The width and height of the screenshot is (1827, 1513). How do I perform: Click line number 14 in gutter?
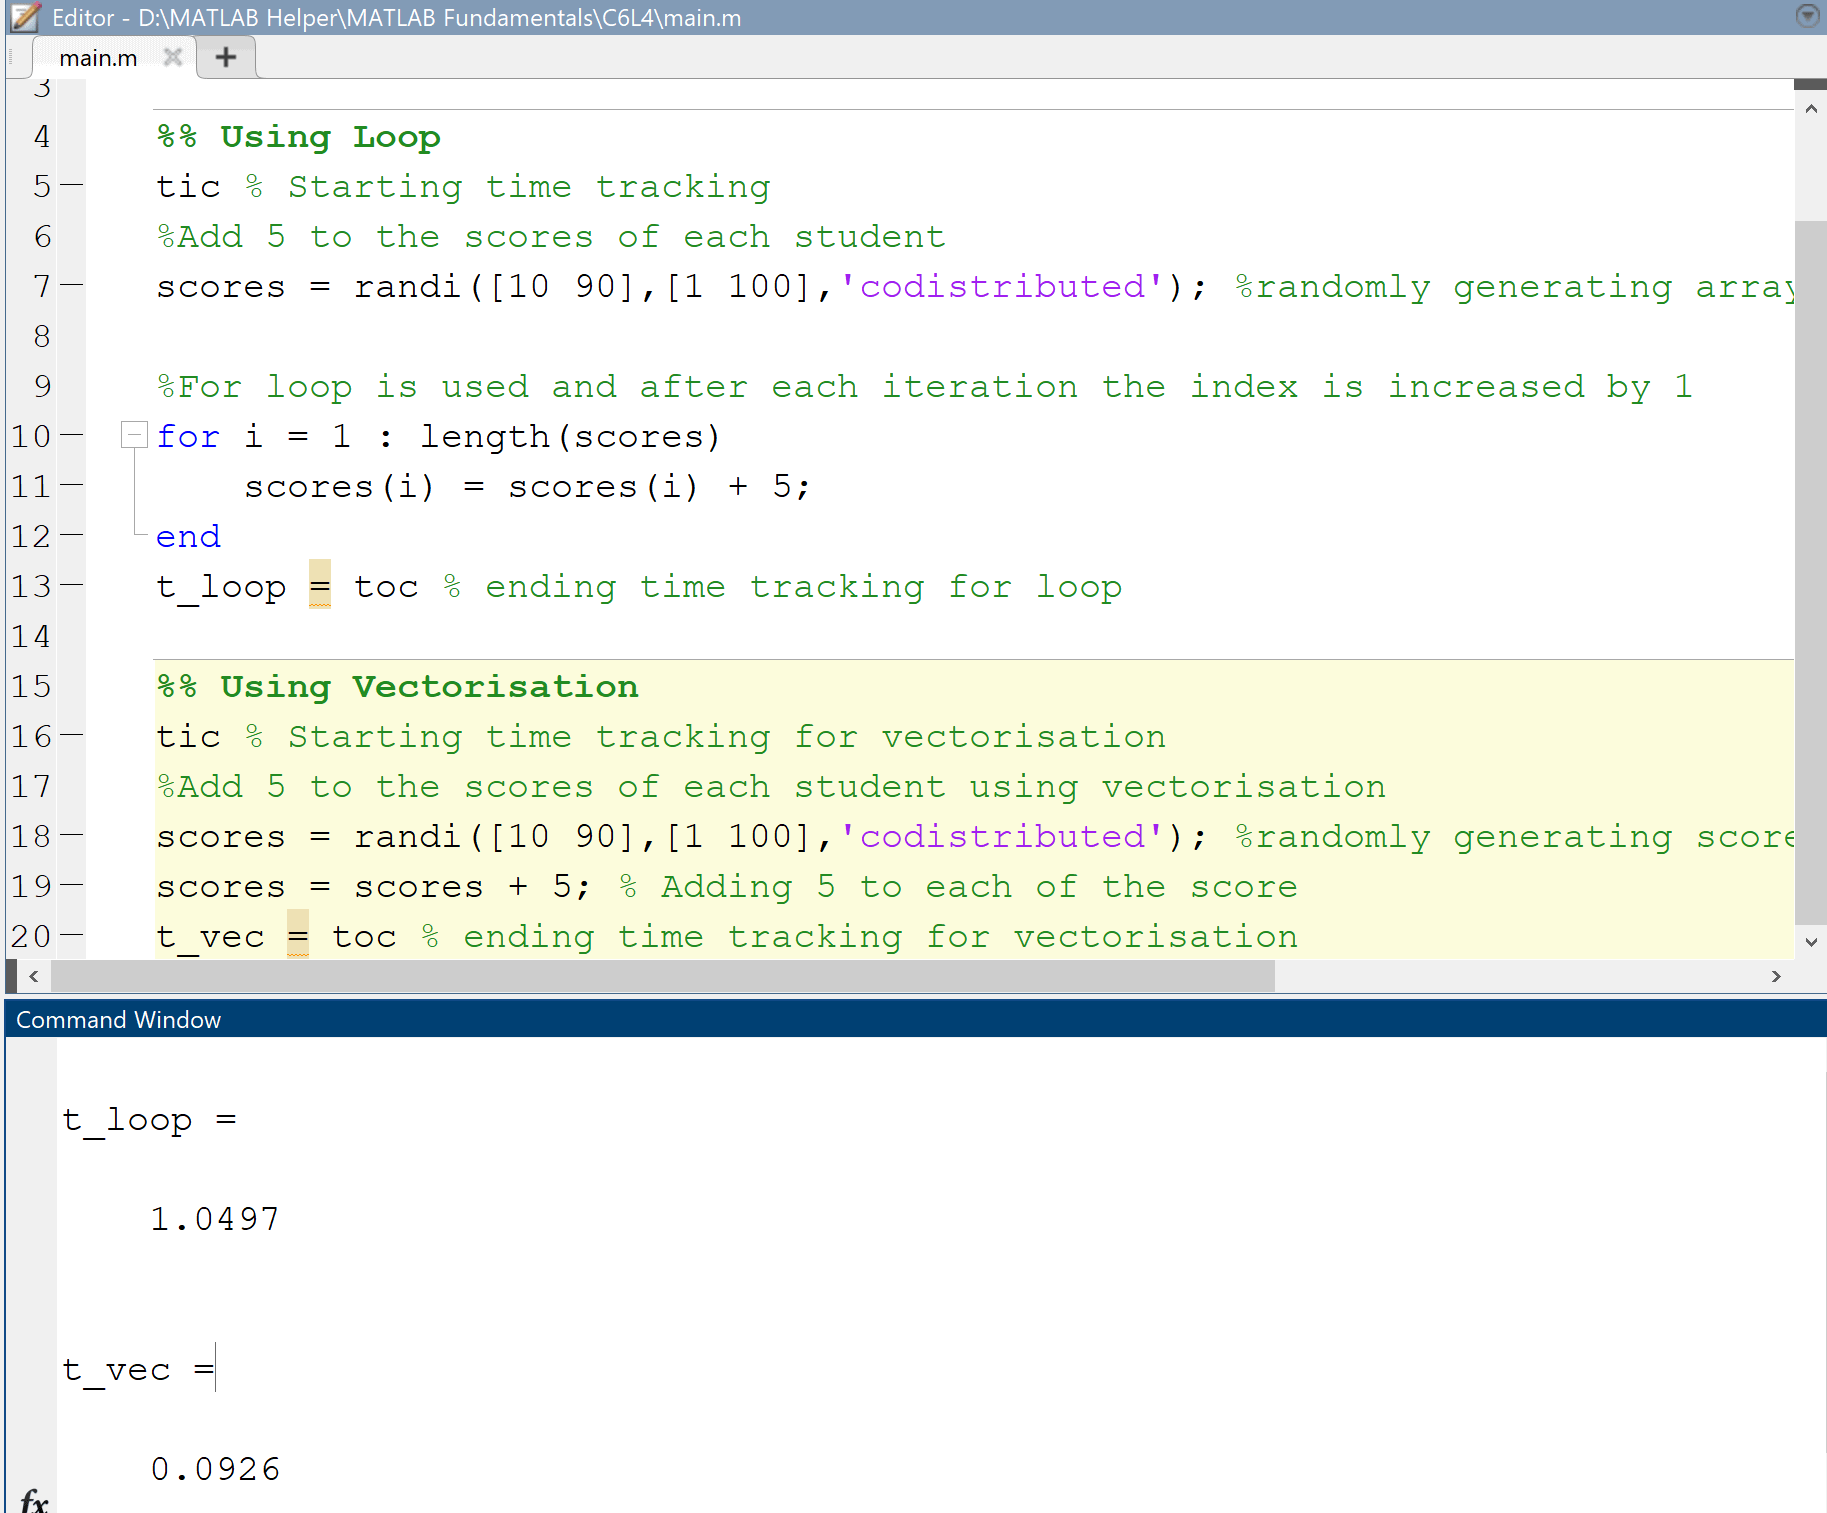pos(31,636)
